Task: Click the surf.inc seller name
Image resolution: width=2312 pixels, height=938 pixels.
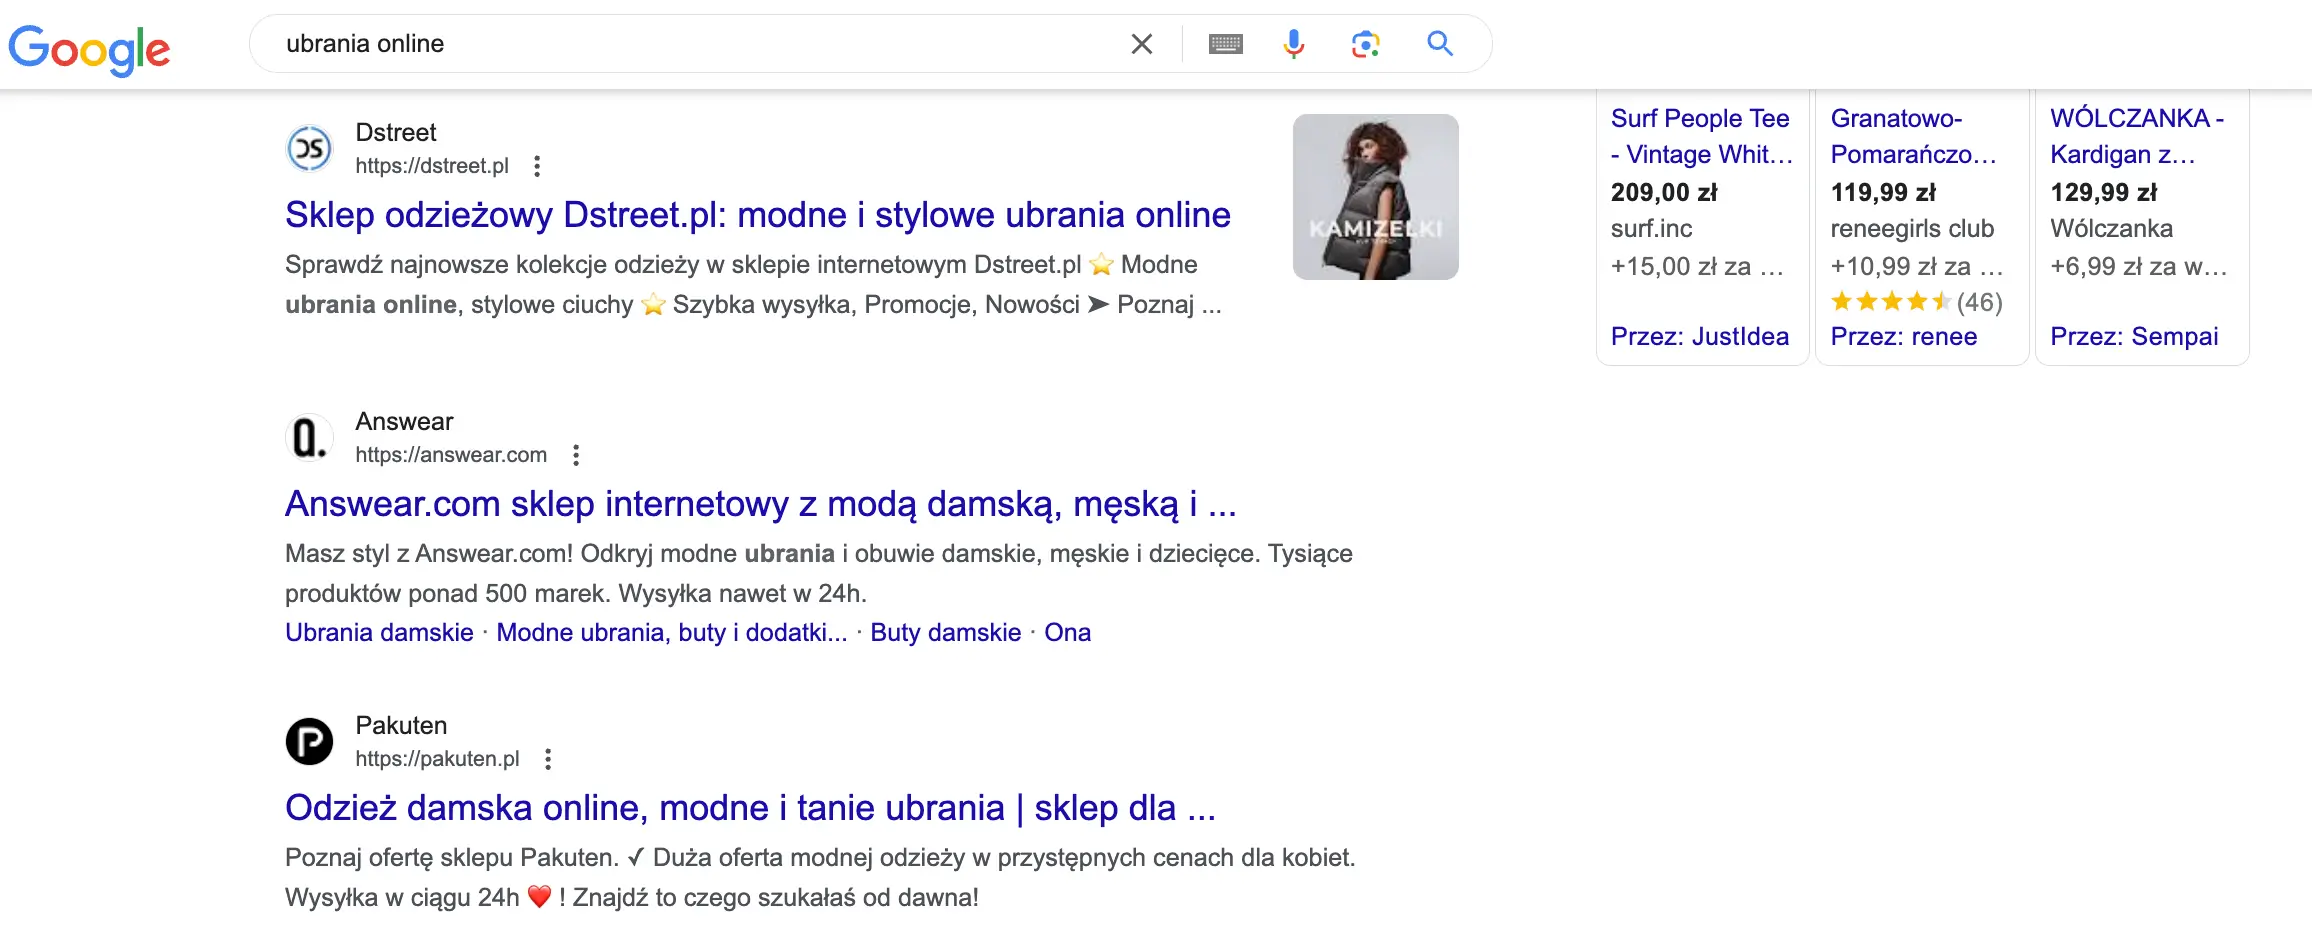Action: [x=1651, y=228]
